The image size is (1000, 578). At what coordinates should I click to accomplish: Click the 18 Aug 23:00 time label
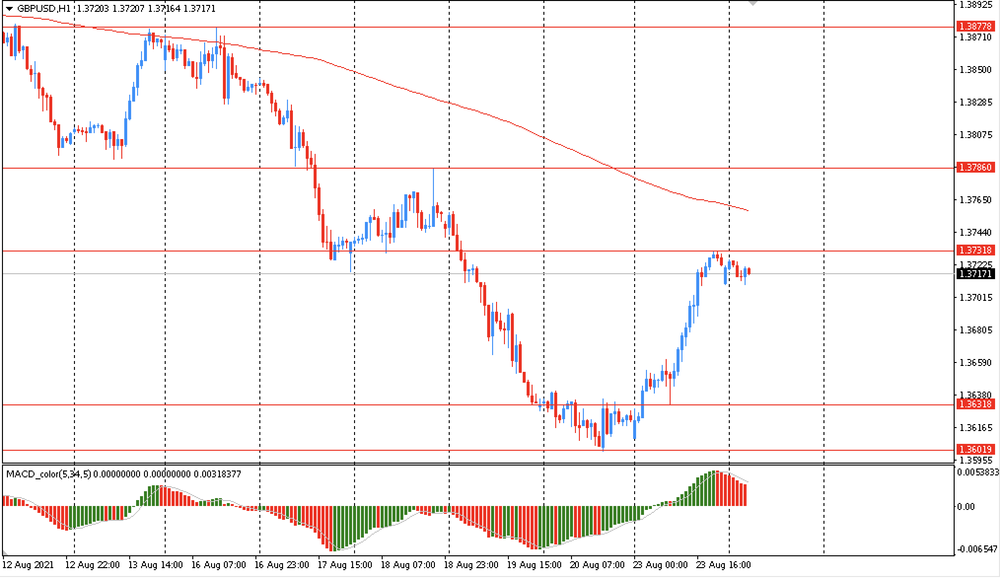pos(471,565)
